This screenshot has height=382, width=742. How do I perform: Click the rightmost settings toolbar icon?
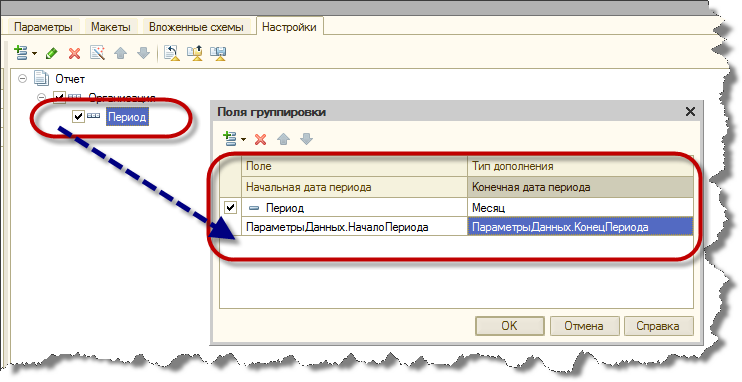tap(218, 53)
